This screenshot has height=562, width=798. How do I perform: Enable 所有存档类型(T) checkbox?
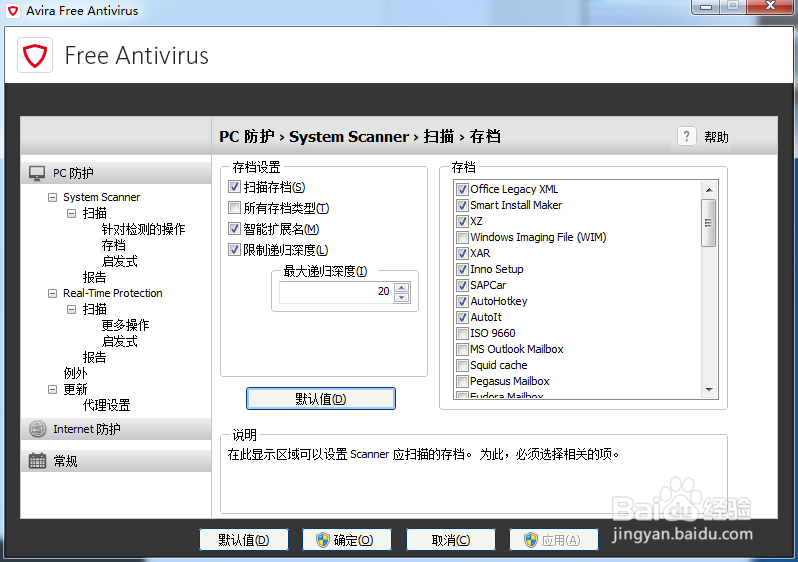pos(234,208)
